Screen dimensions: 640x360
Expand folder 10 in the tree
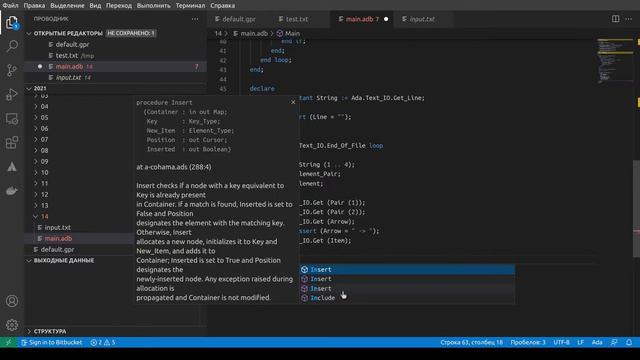coord(44,173)
